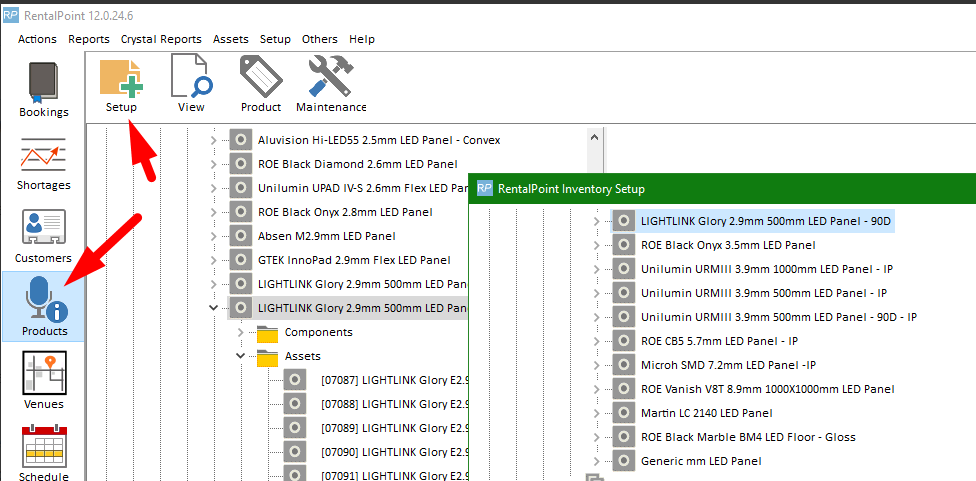Open the Others menu
This screenshot has height=481, width=976.
(x=320, y=39)
